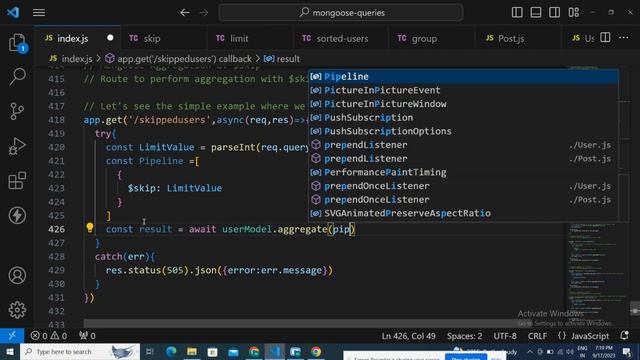Select prependListener from ./User.js
This screenshot has height=360, width=640.
[463, 145]
